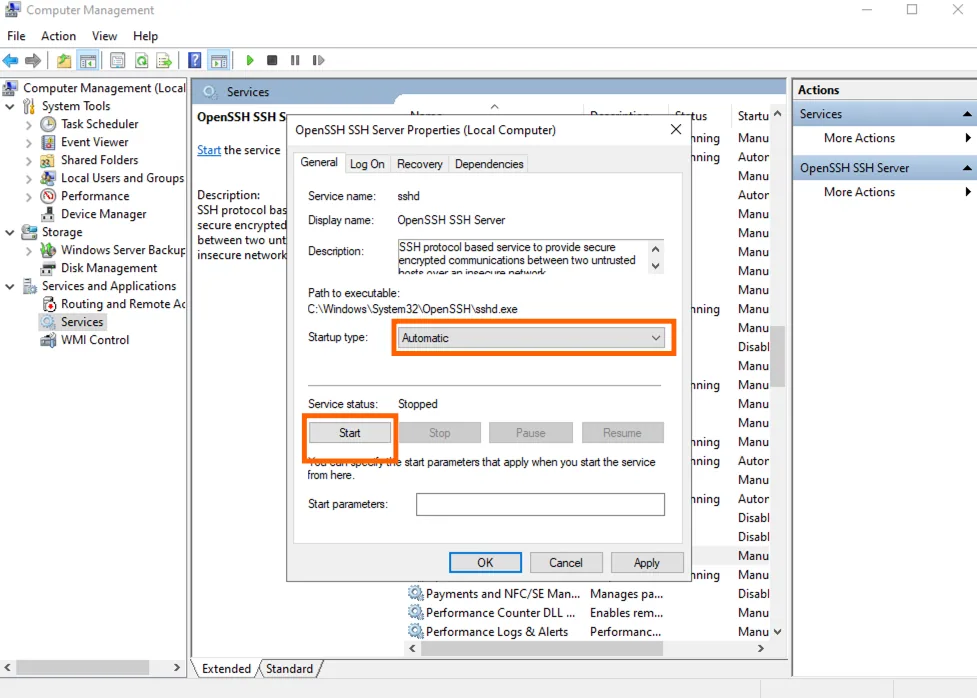Image resolution: width=977 pixels, height=698 pixels.
Task: Select the Shared Folders icon
Action: 48,160
